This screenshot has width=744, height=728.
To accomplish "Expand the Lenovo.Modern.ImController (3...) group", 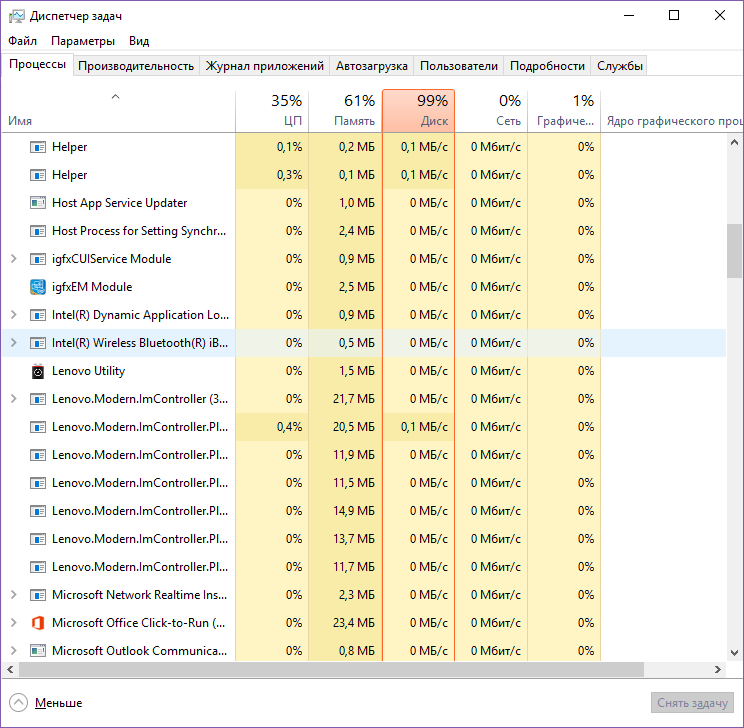I will tap(13, 399).
